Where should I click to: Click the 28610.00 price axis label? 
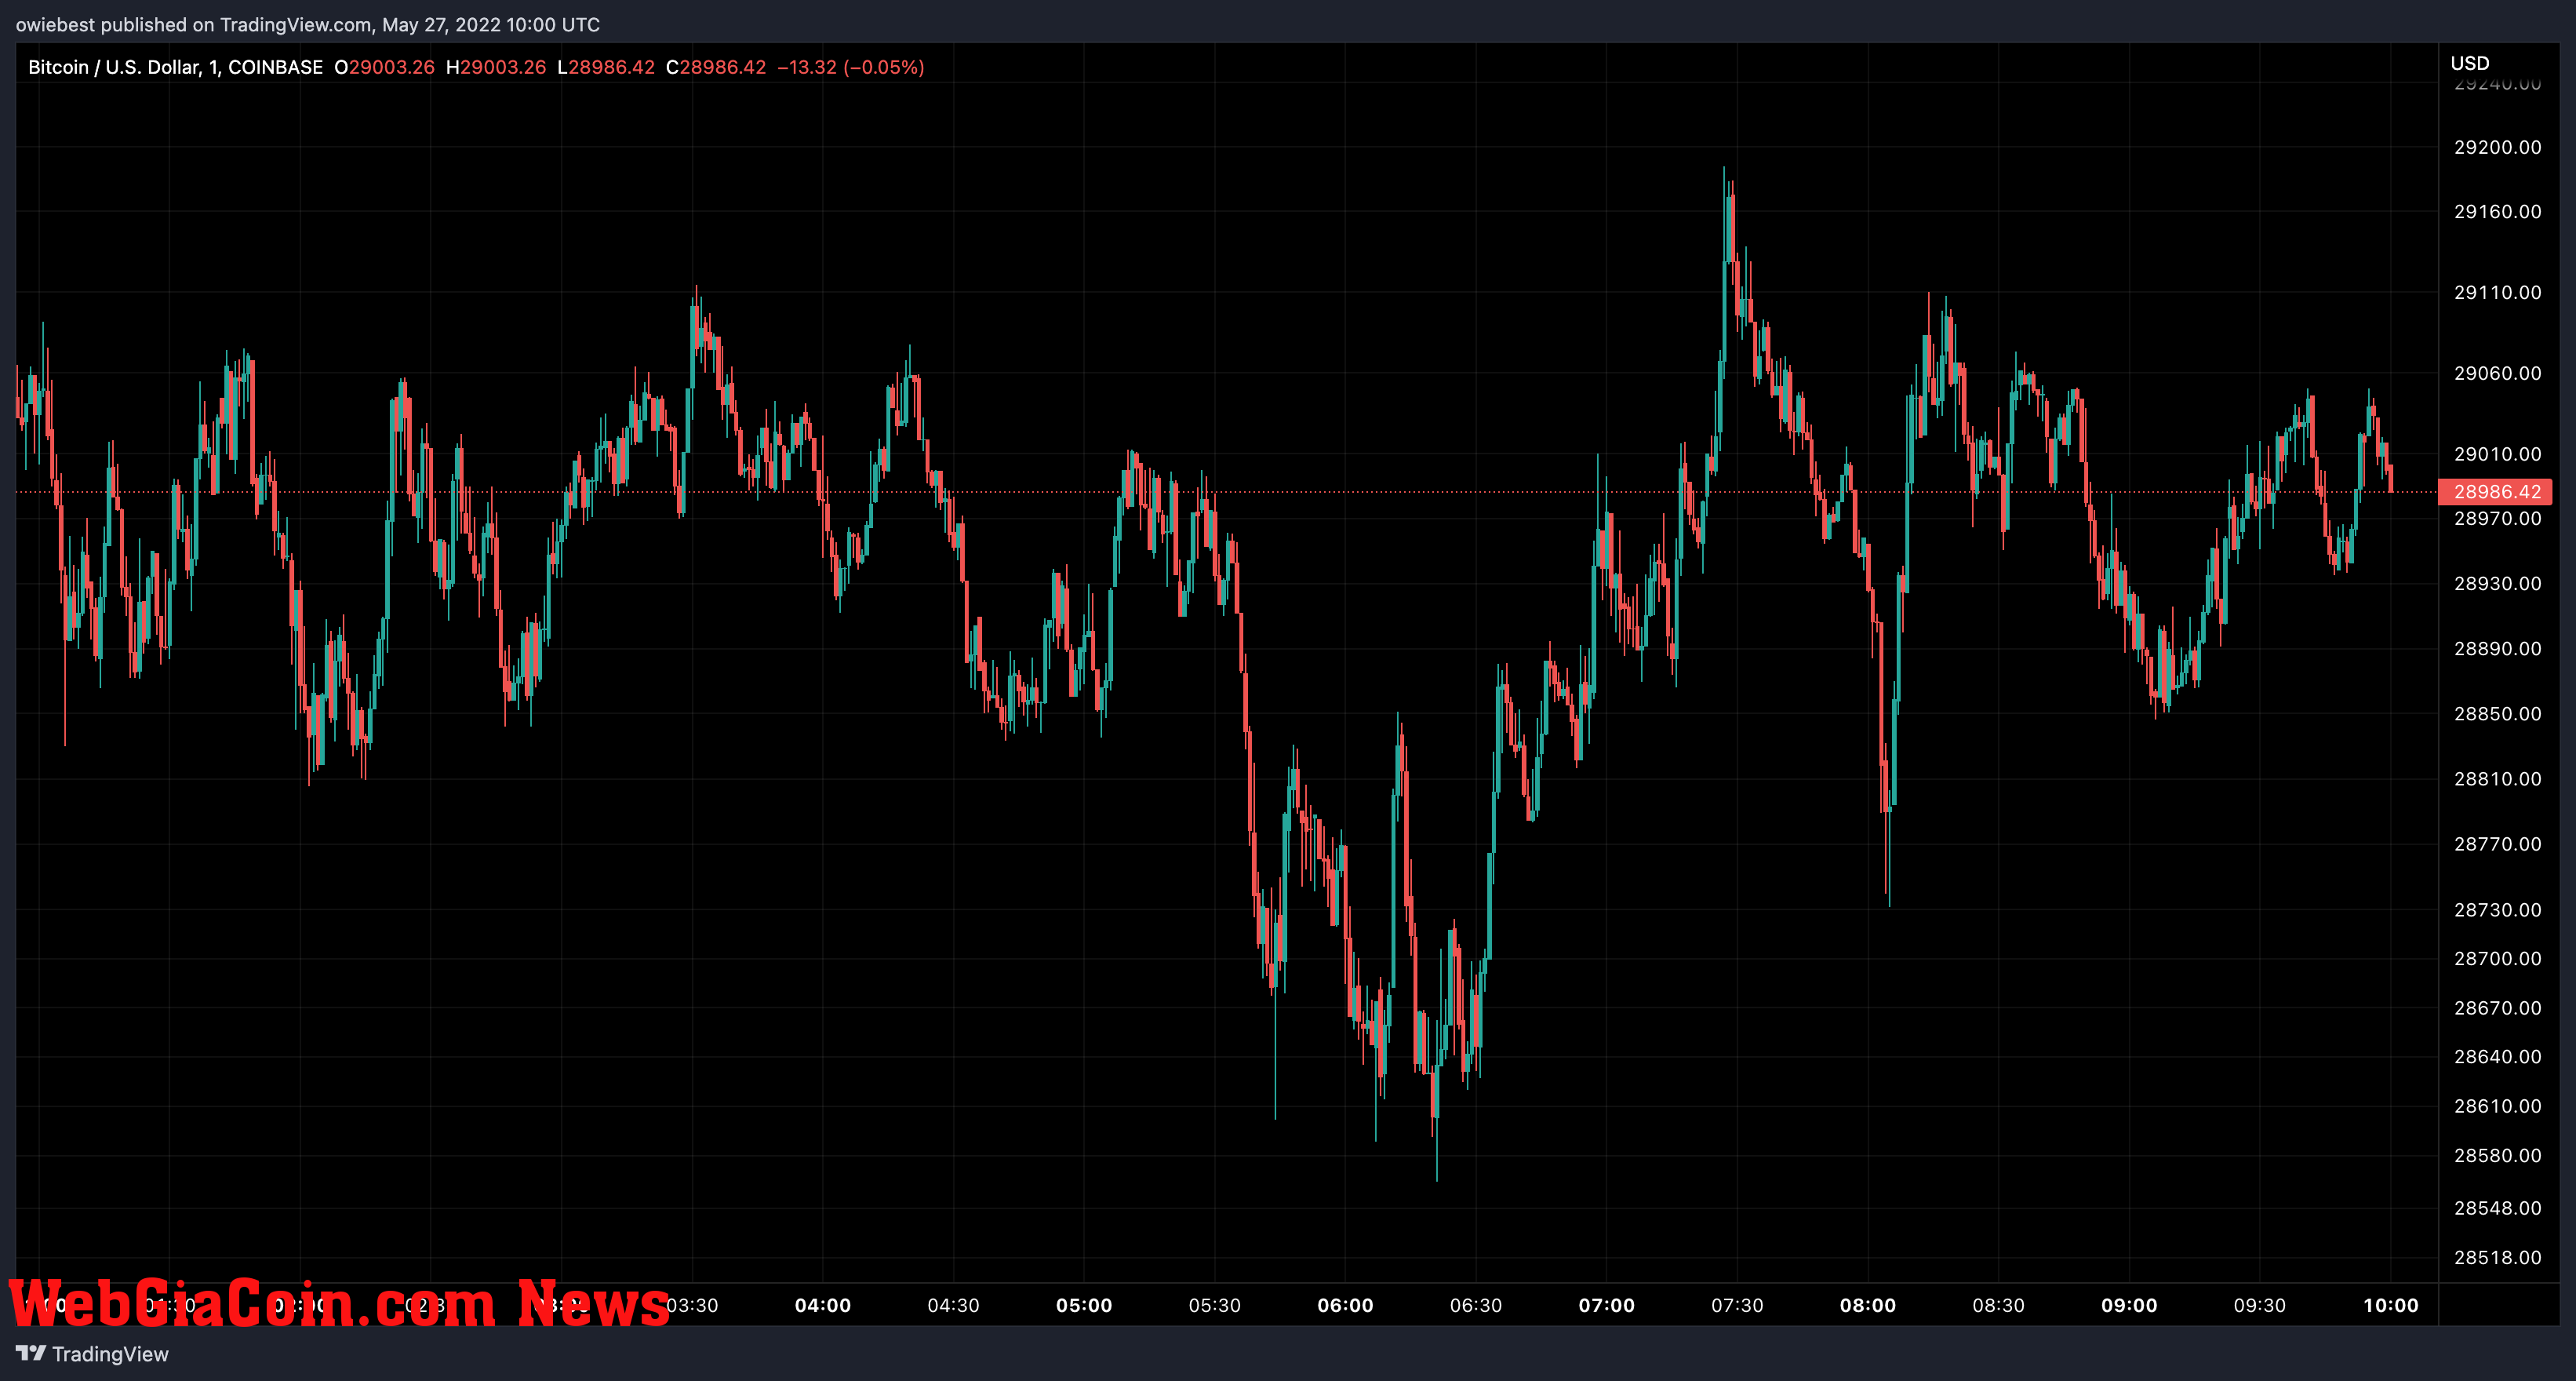pos(2497,1105)
